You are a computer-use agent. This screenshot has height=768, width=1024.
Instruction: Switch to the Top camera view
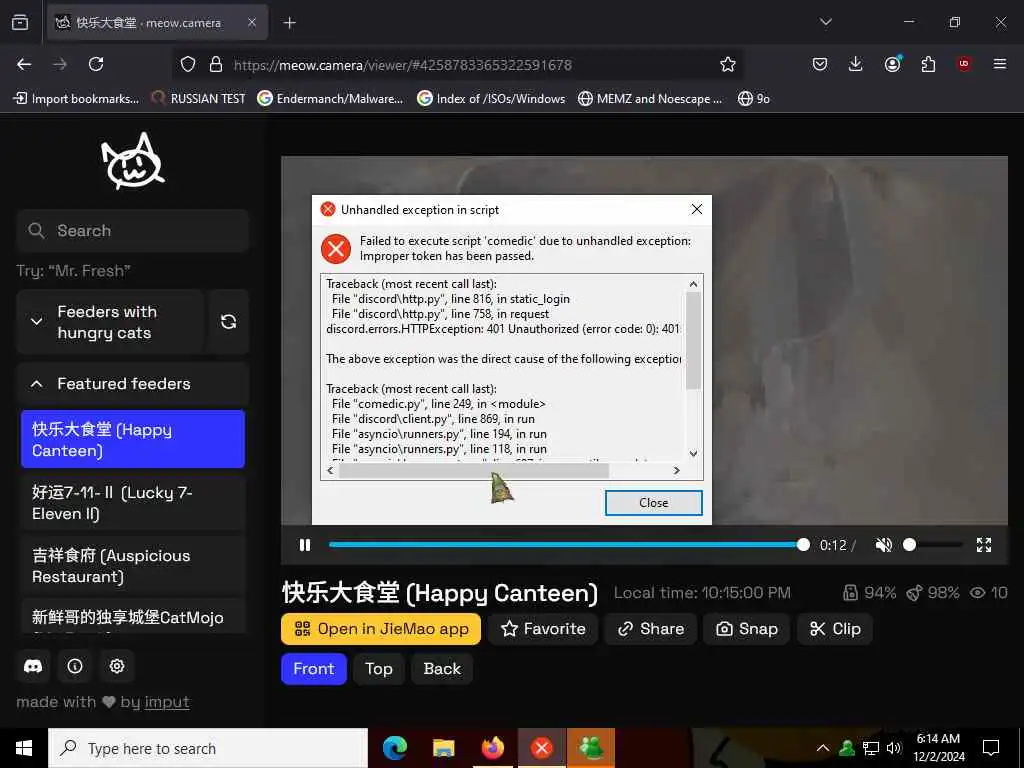pos(379,669)
